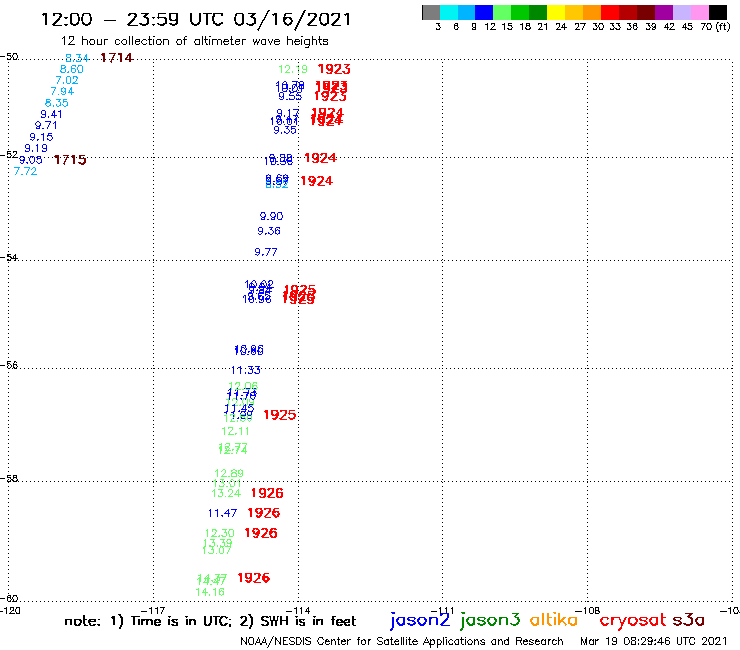The width and height of the screenshot is (740, 650).
Task: Click the dark red time label 1714
Action: (117, 58)
